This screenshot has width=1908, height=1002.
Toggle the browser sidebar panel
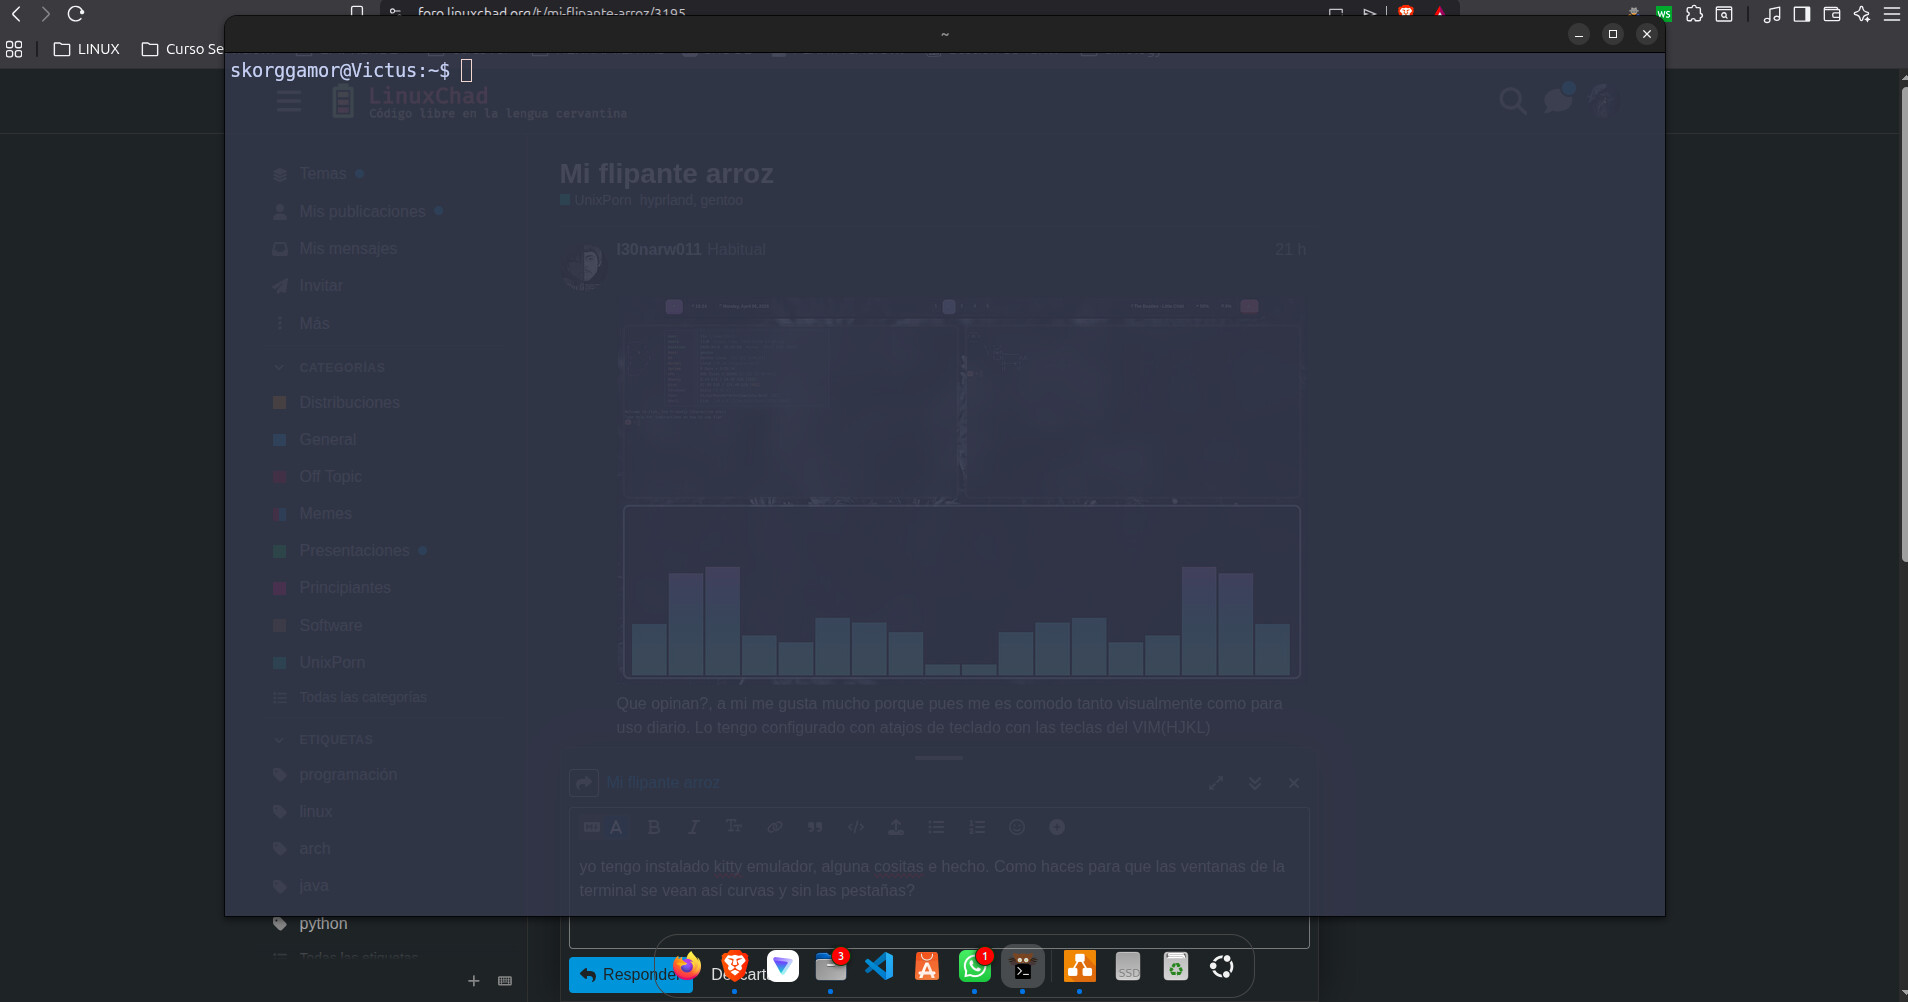pos(1802,14)
